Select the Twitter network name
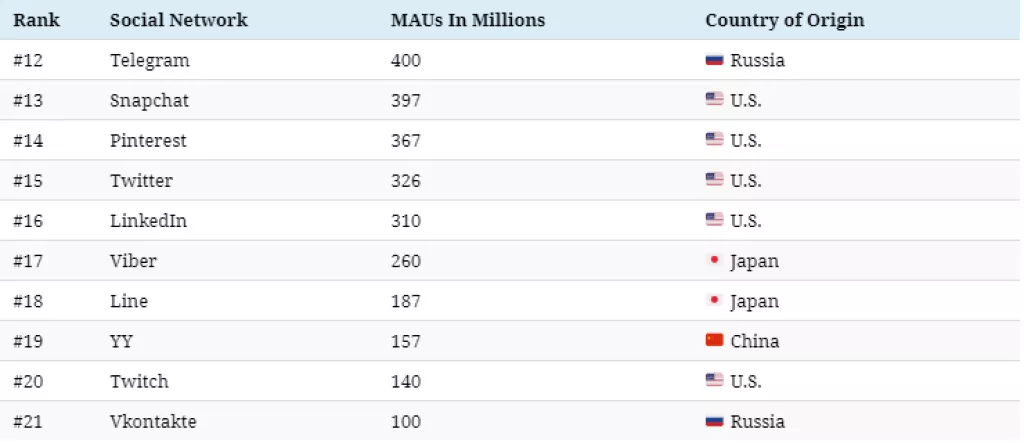Screen dimensions: 1024x443 click(141, 181)
